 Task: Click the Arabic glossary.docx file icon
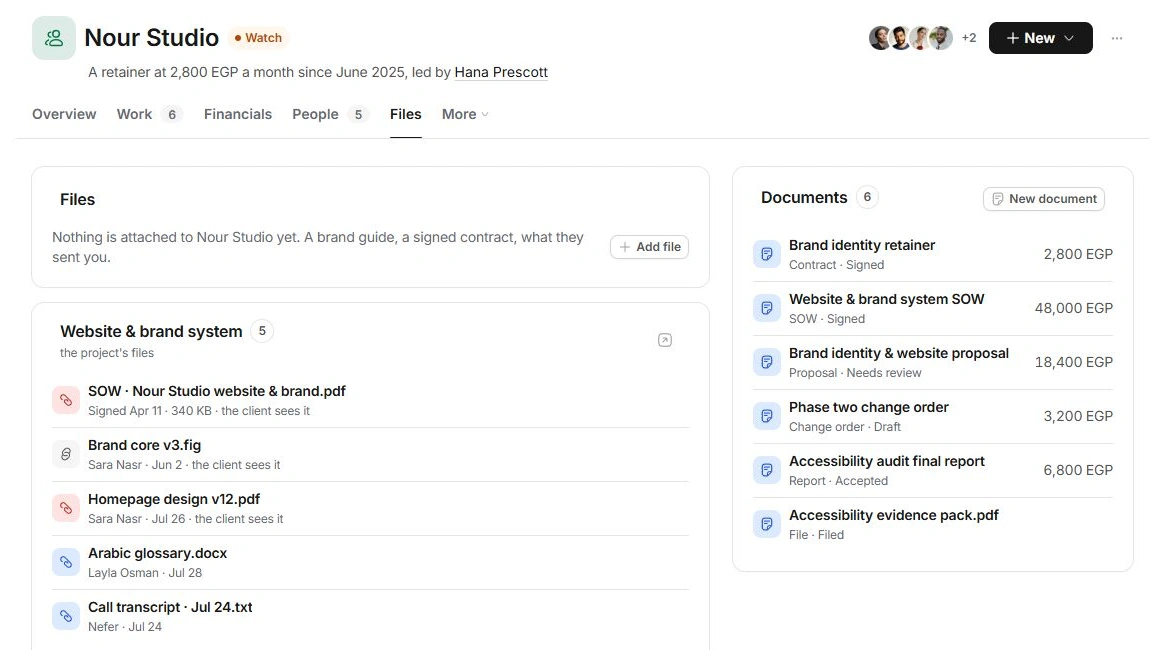point(66,562)
